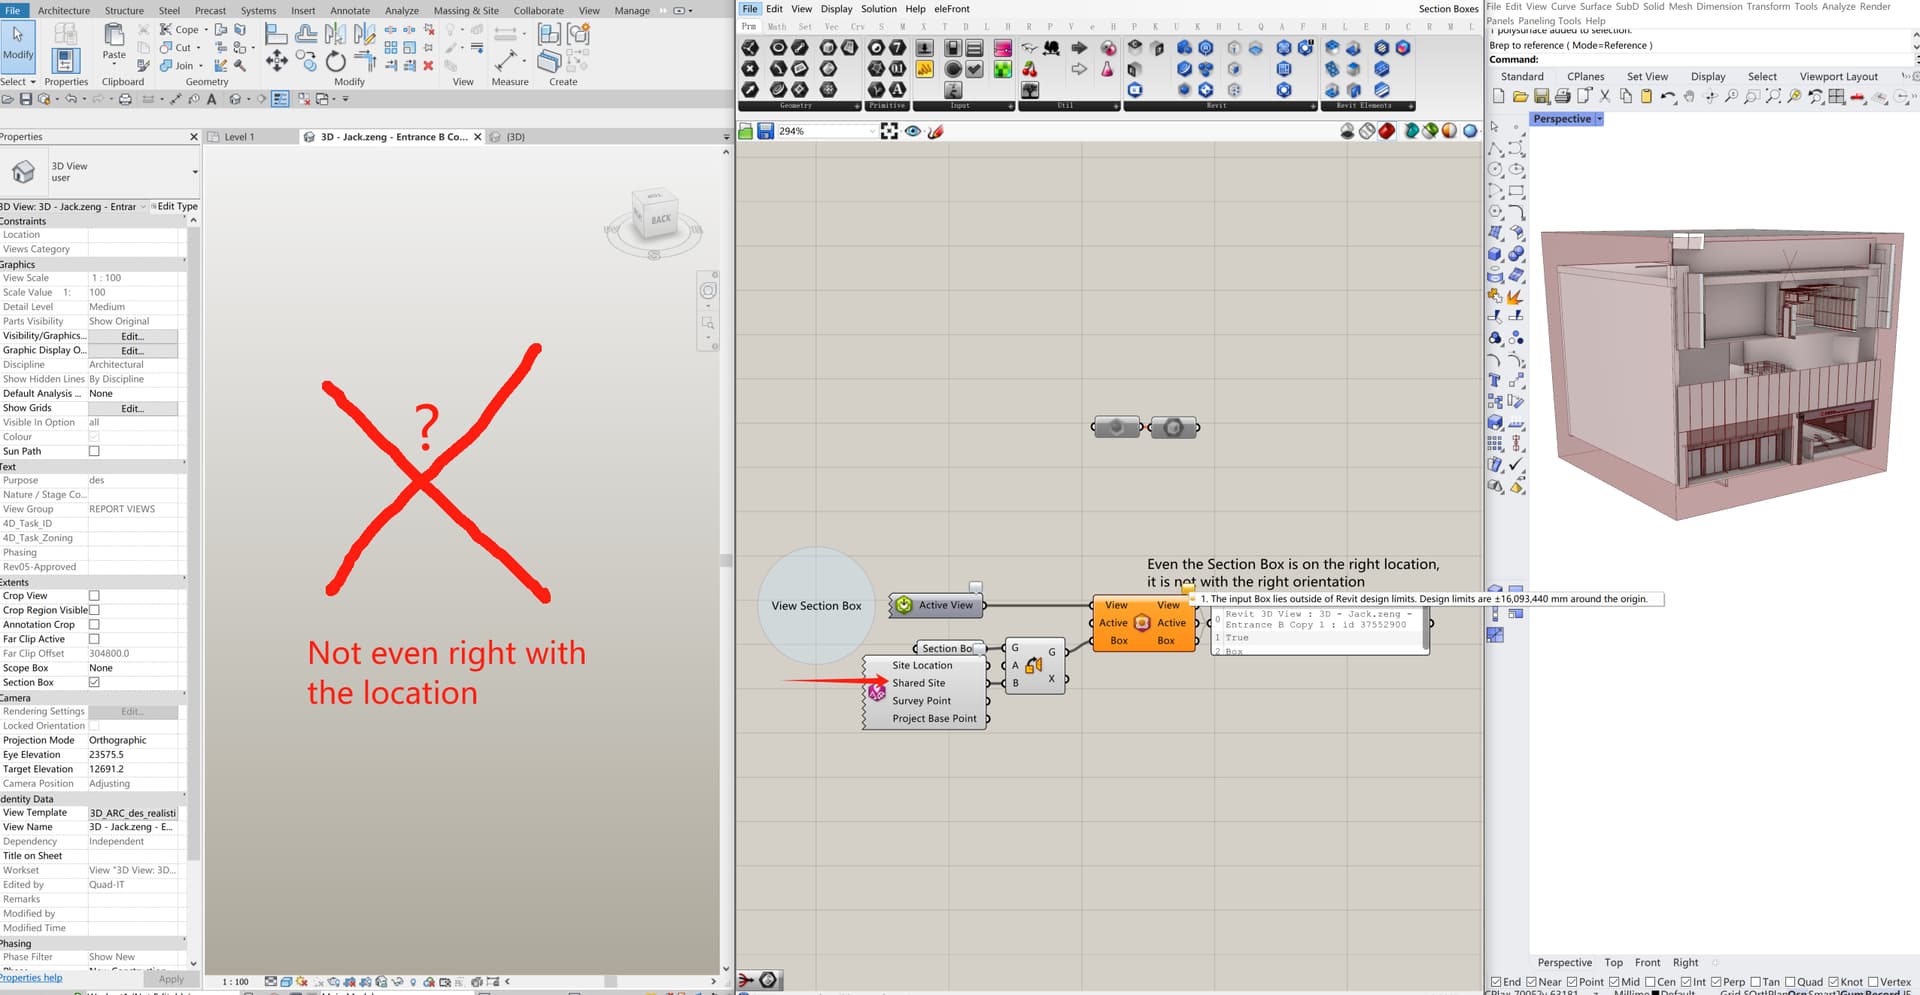Toggle Crop Region Visible checkbox
The width and height of the screenshot is (1920, 995).
[94, 610]
